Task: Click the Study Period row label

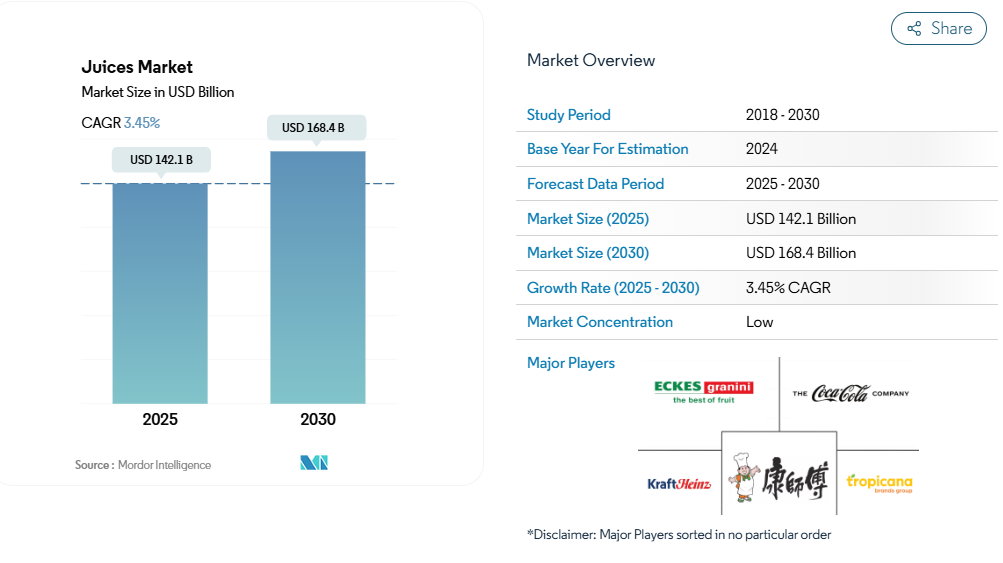Action: [568, 115]
